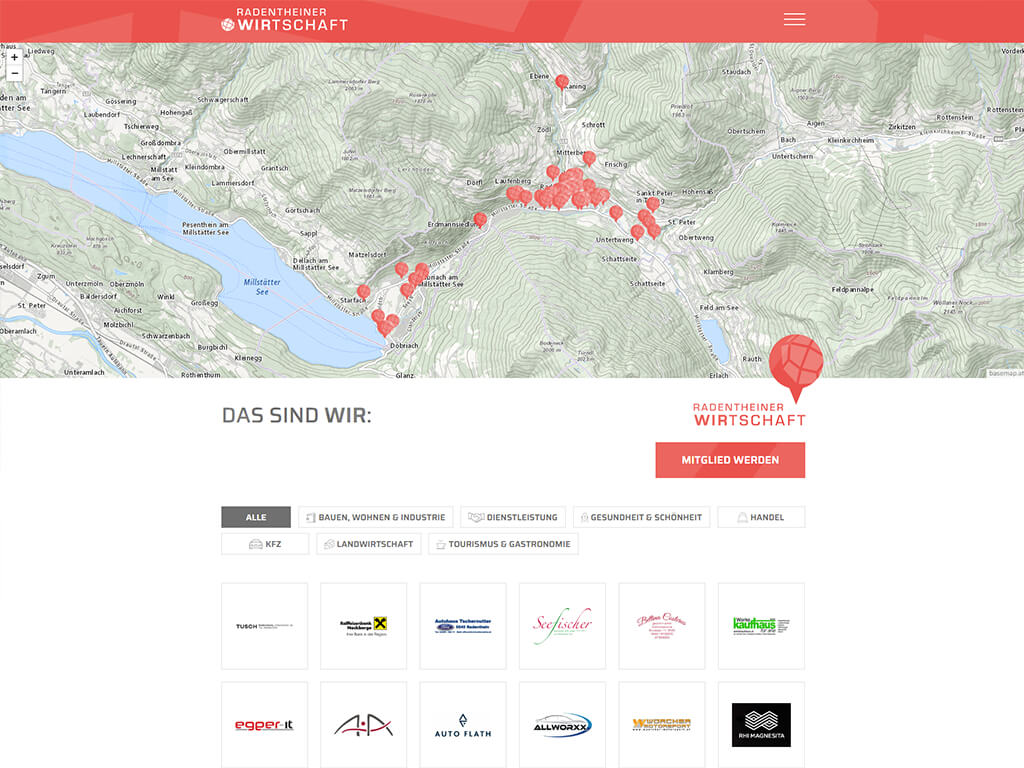This screenshot has height=768, width=1024.
Task: Filter by Bauen, Wohnen & Industrie
Action: tap(375, 517)
